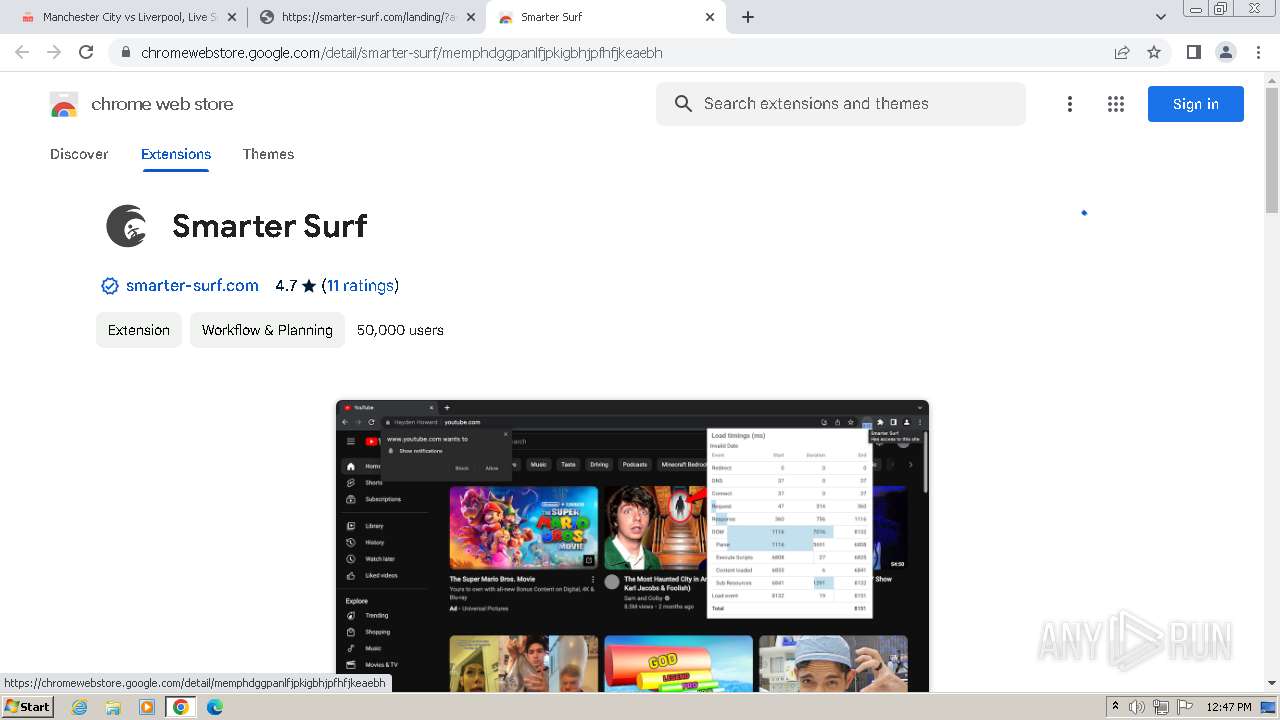Open the Chrome profile avatar
This screenshot has height=720, width=1280.
1225,52
